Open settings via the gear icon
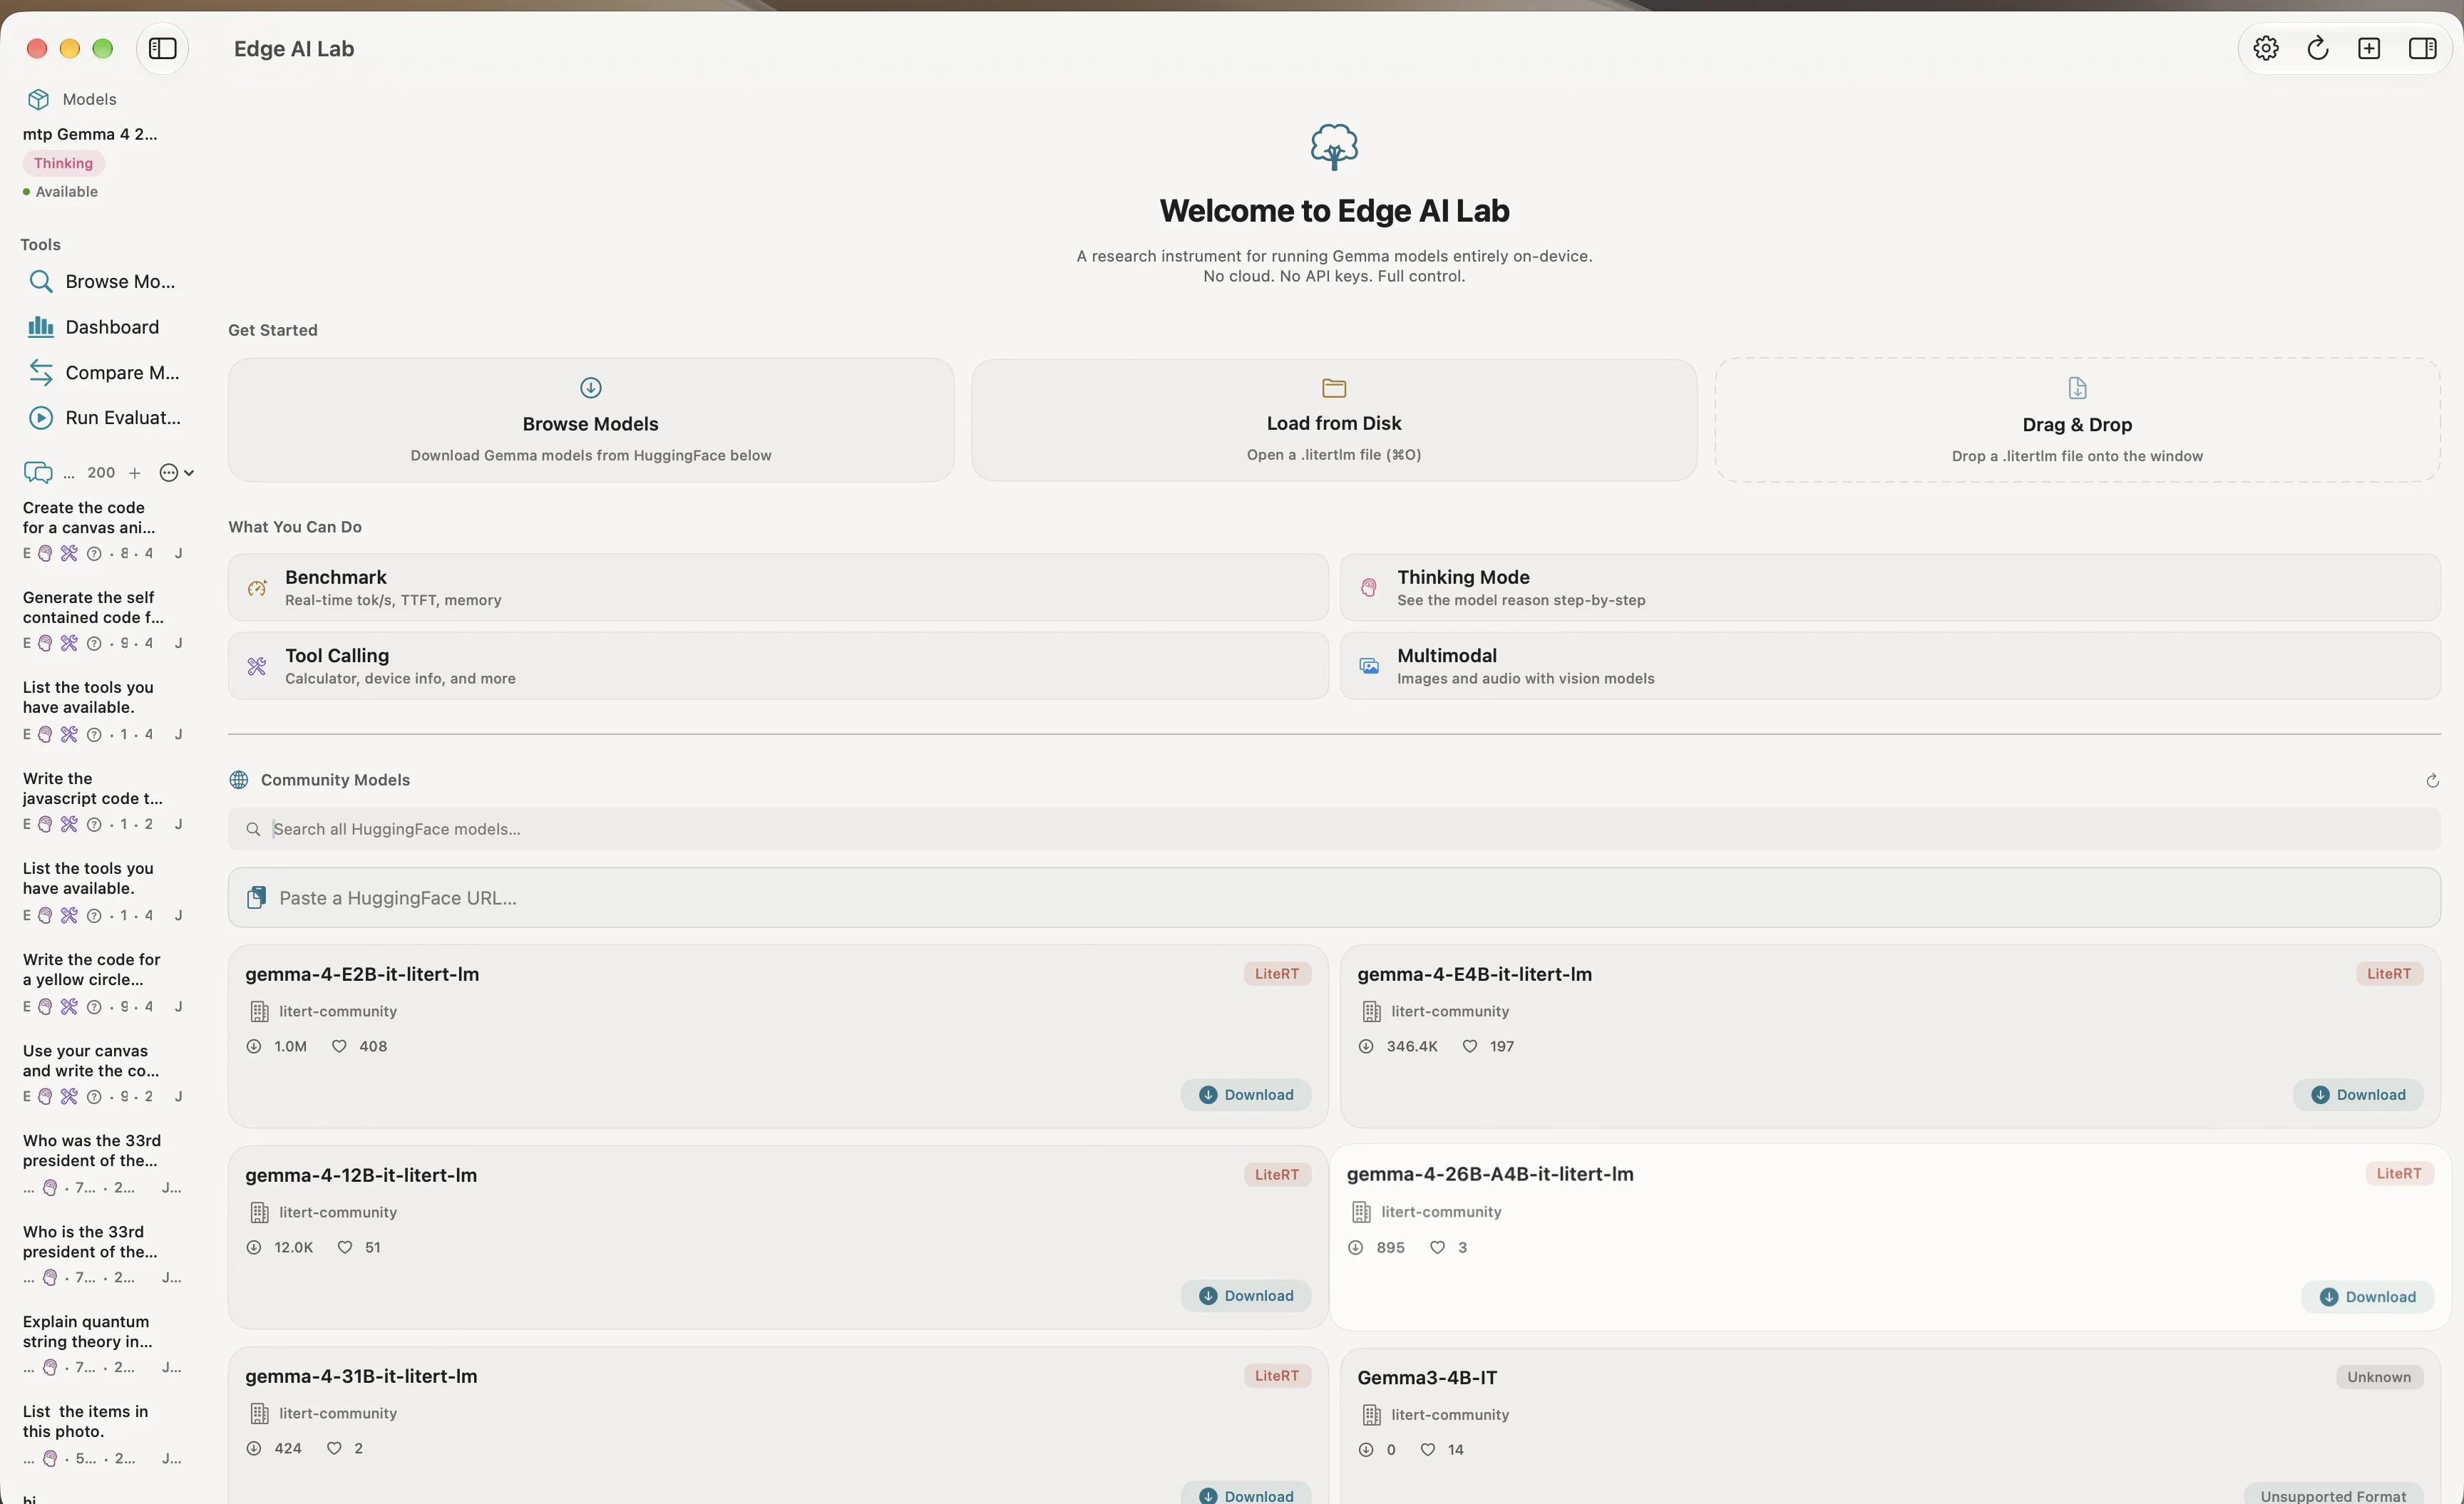 (x=2266, y=48)
